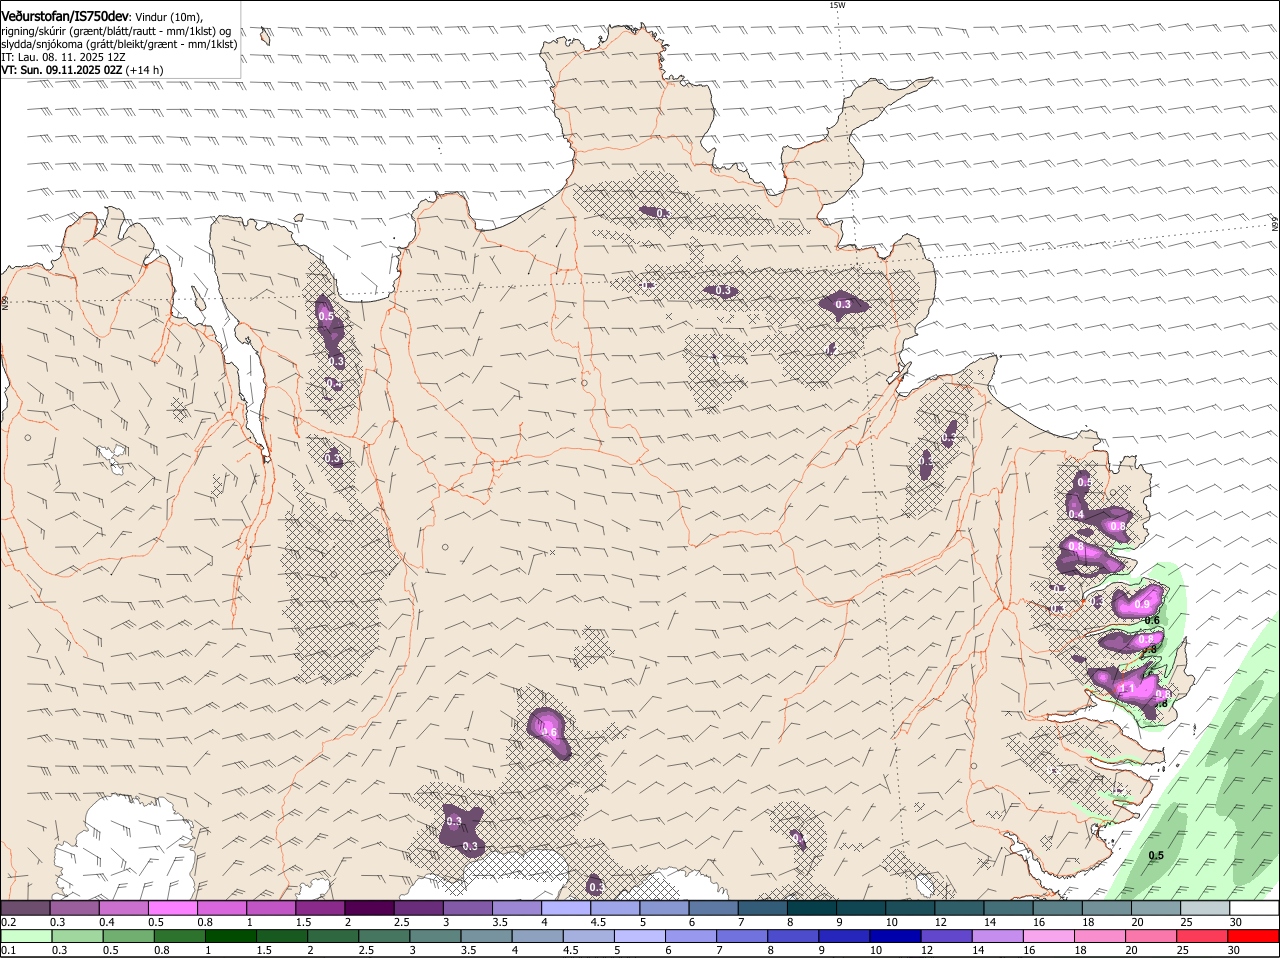Click the white swatch after 30 in purple-row scale
The width and height of the screenshot is (1280, 958).
click(x=1254, y=908)
